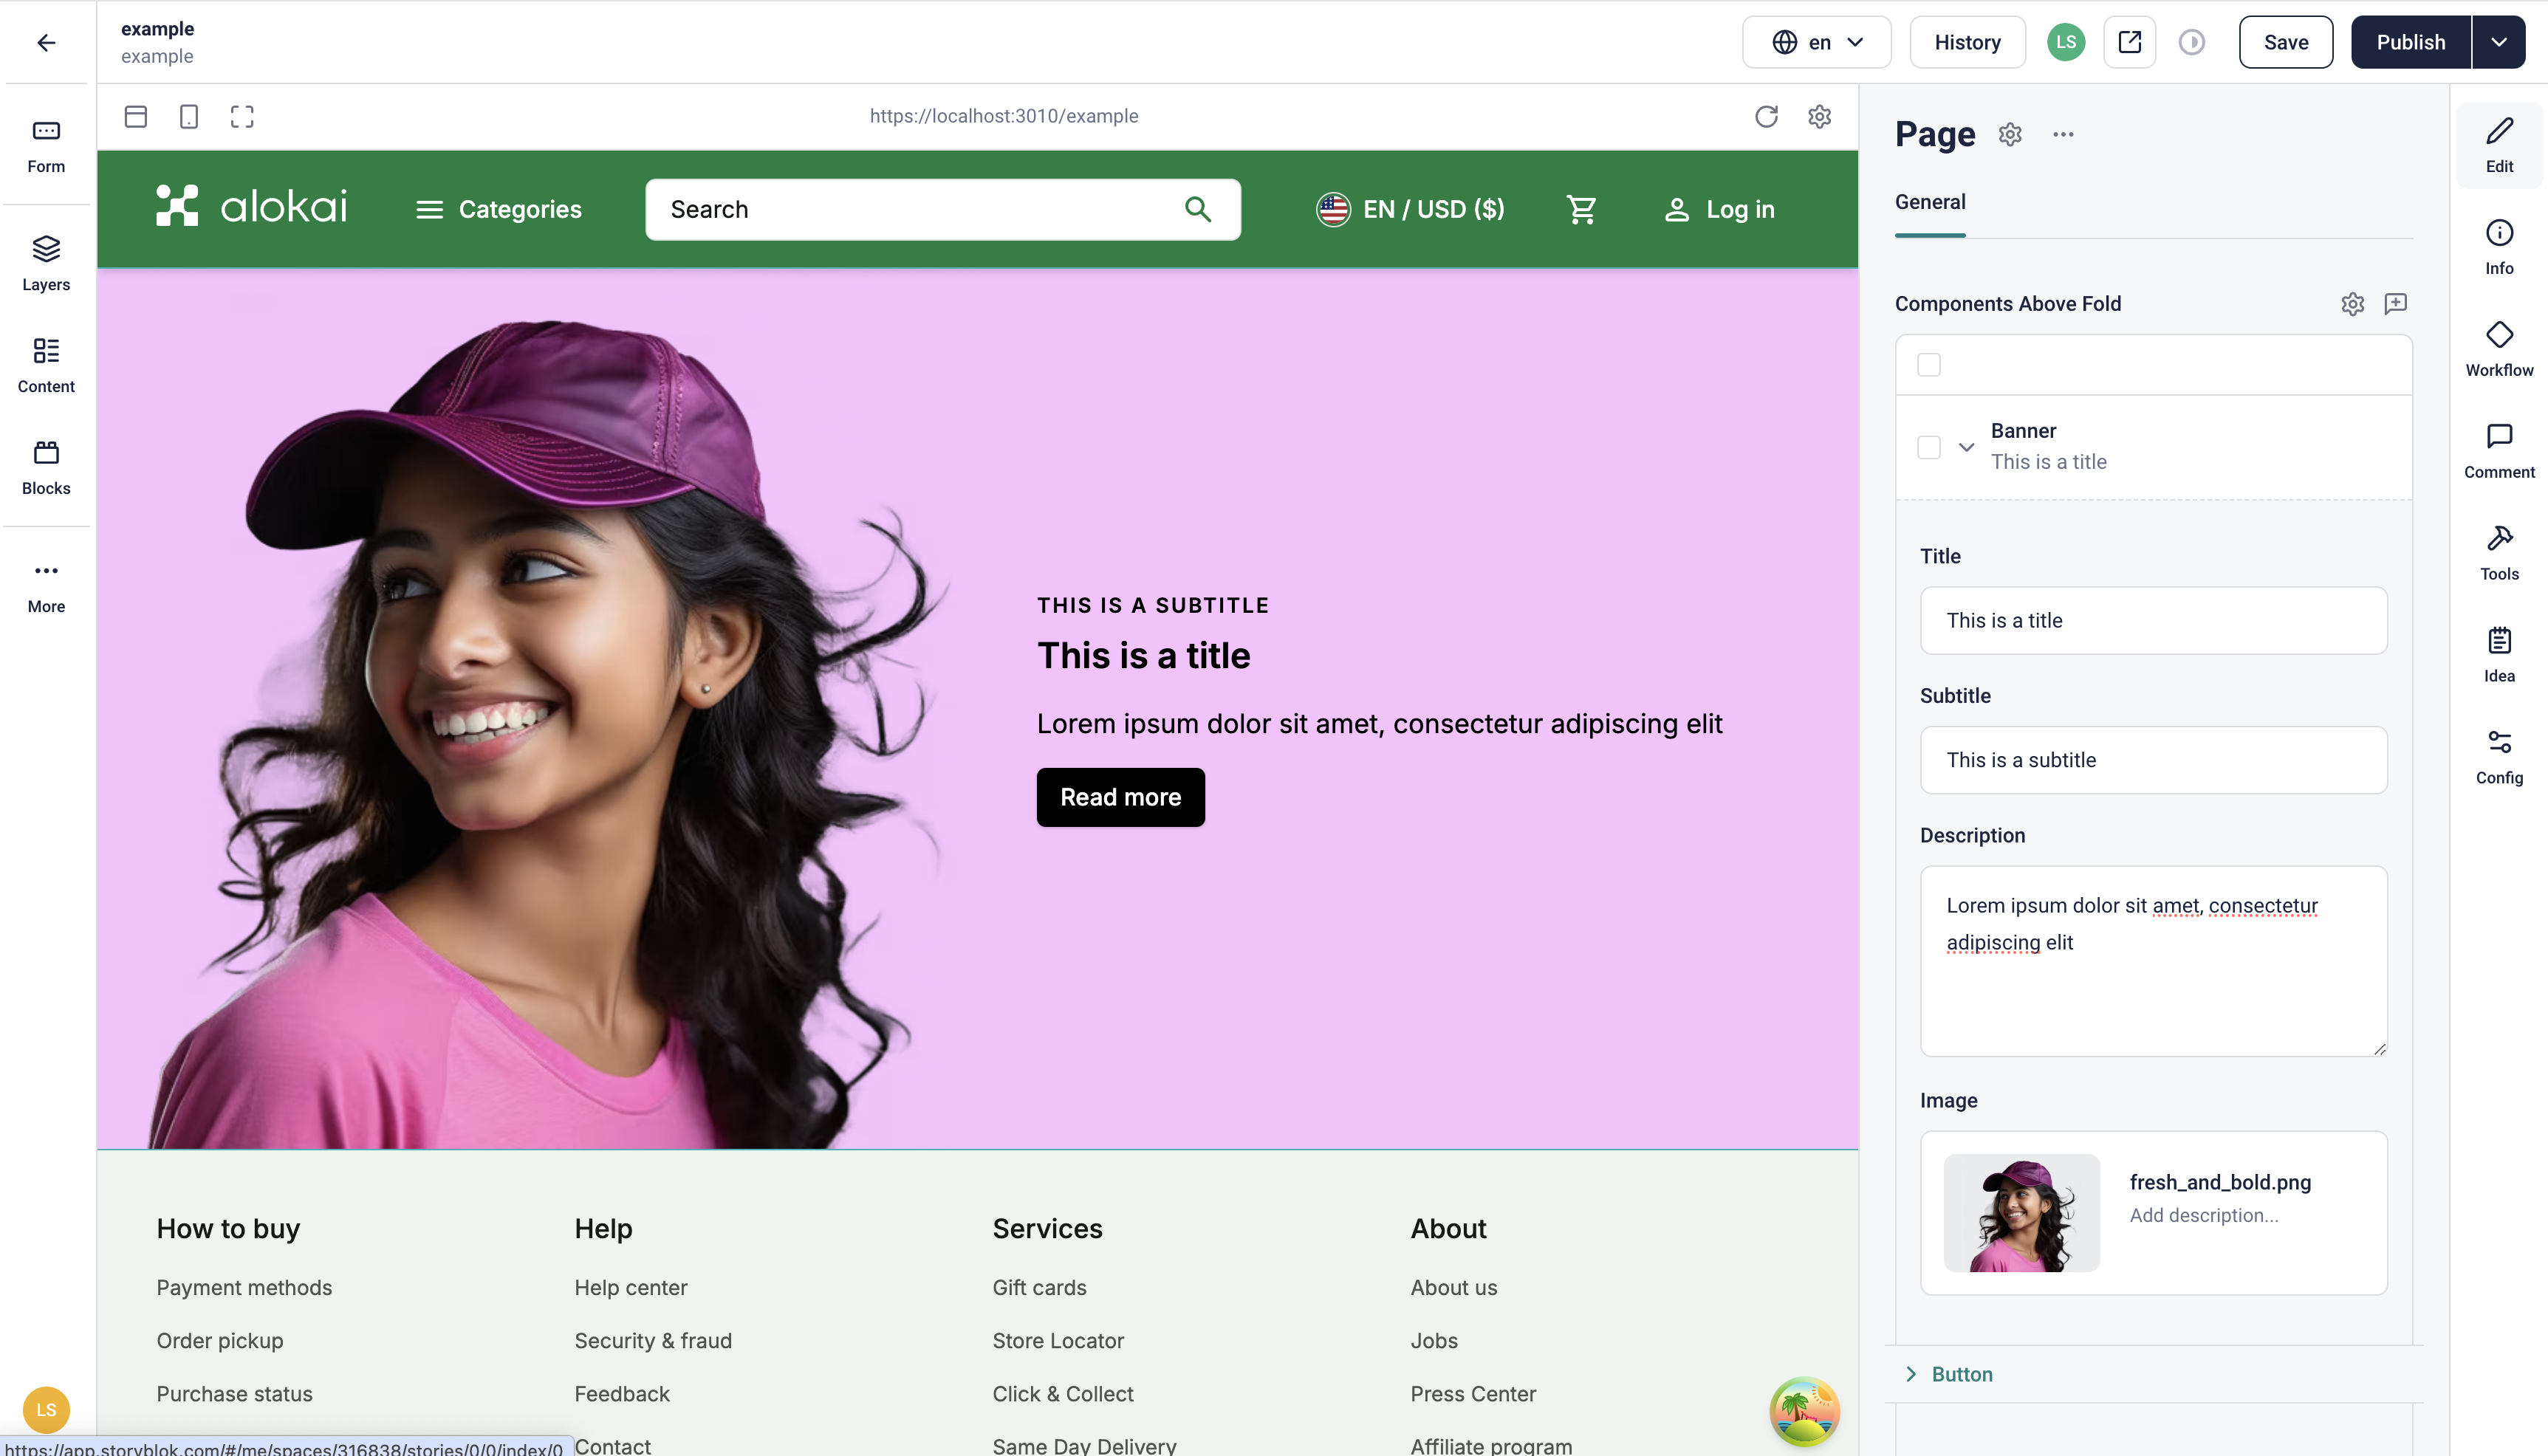2548x1456 pixels.
Task: Open the Categories menu in preview
Action: coord(499,209)
